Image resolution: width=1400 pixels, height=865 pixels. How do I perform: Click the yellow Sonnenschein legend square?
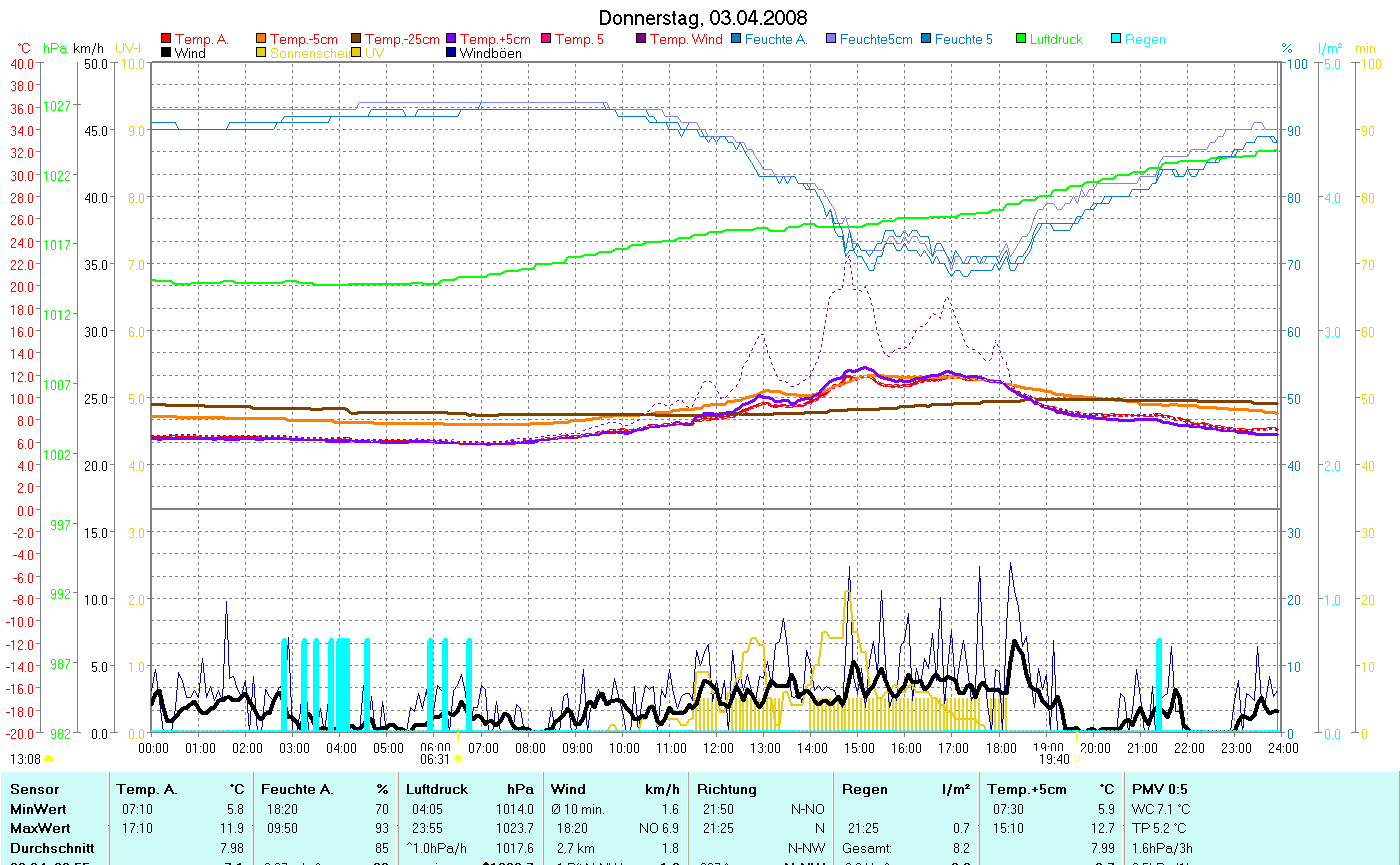[x=262, y=53]
